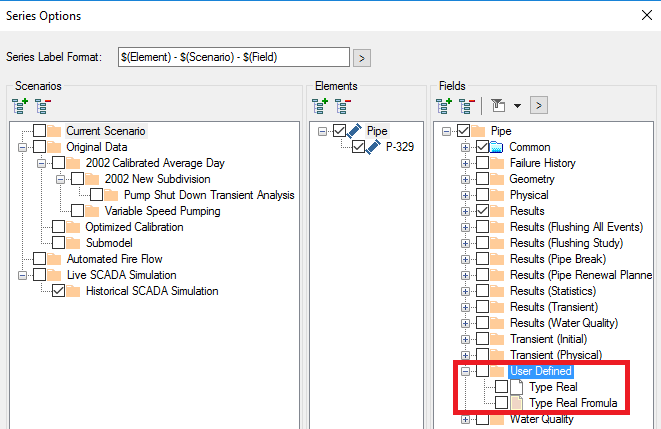Uncheck the P-329 element checkbox

pyautogui.click(x=358, y=147)
